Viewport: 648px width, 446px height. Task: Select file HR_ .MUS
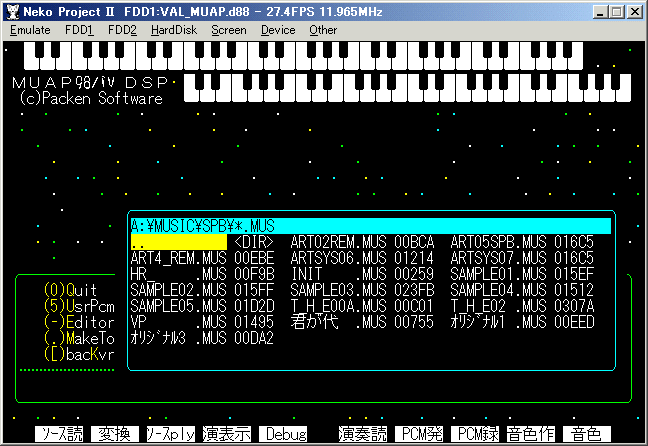tap(179, 274)
